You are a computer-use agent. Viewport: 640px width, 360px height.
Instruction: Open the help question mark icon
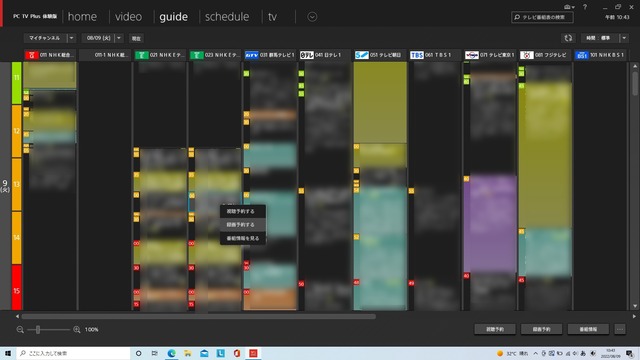pyautogui.click(x=585, y=7)
